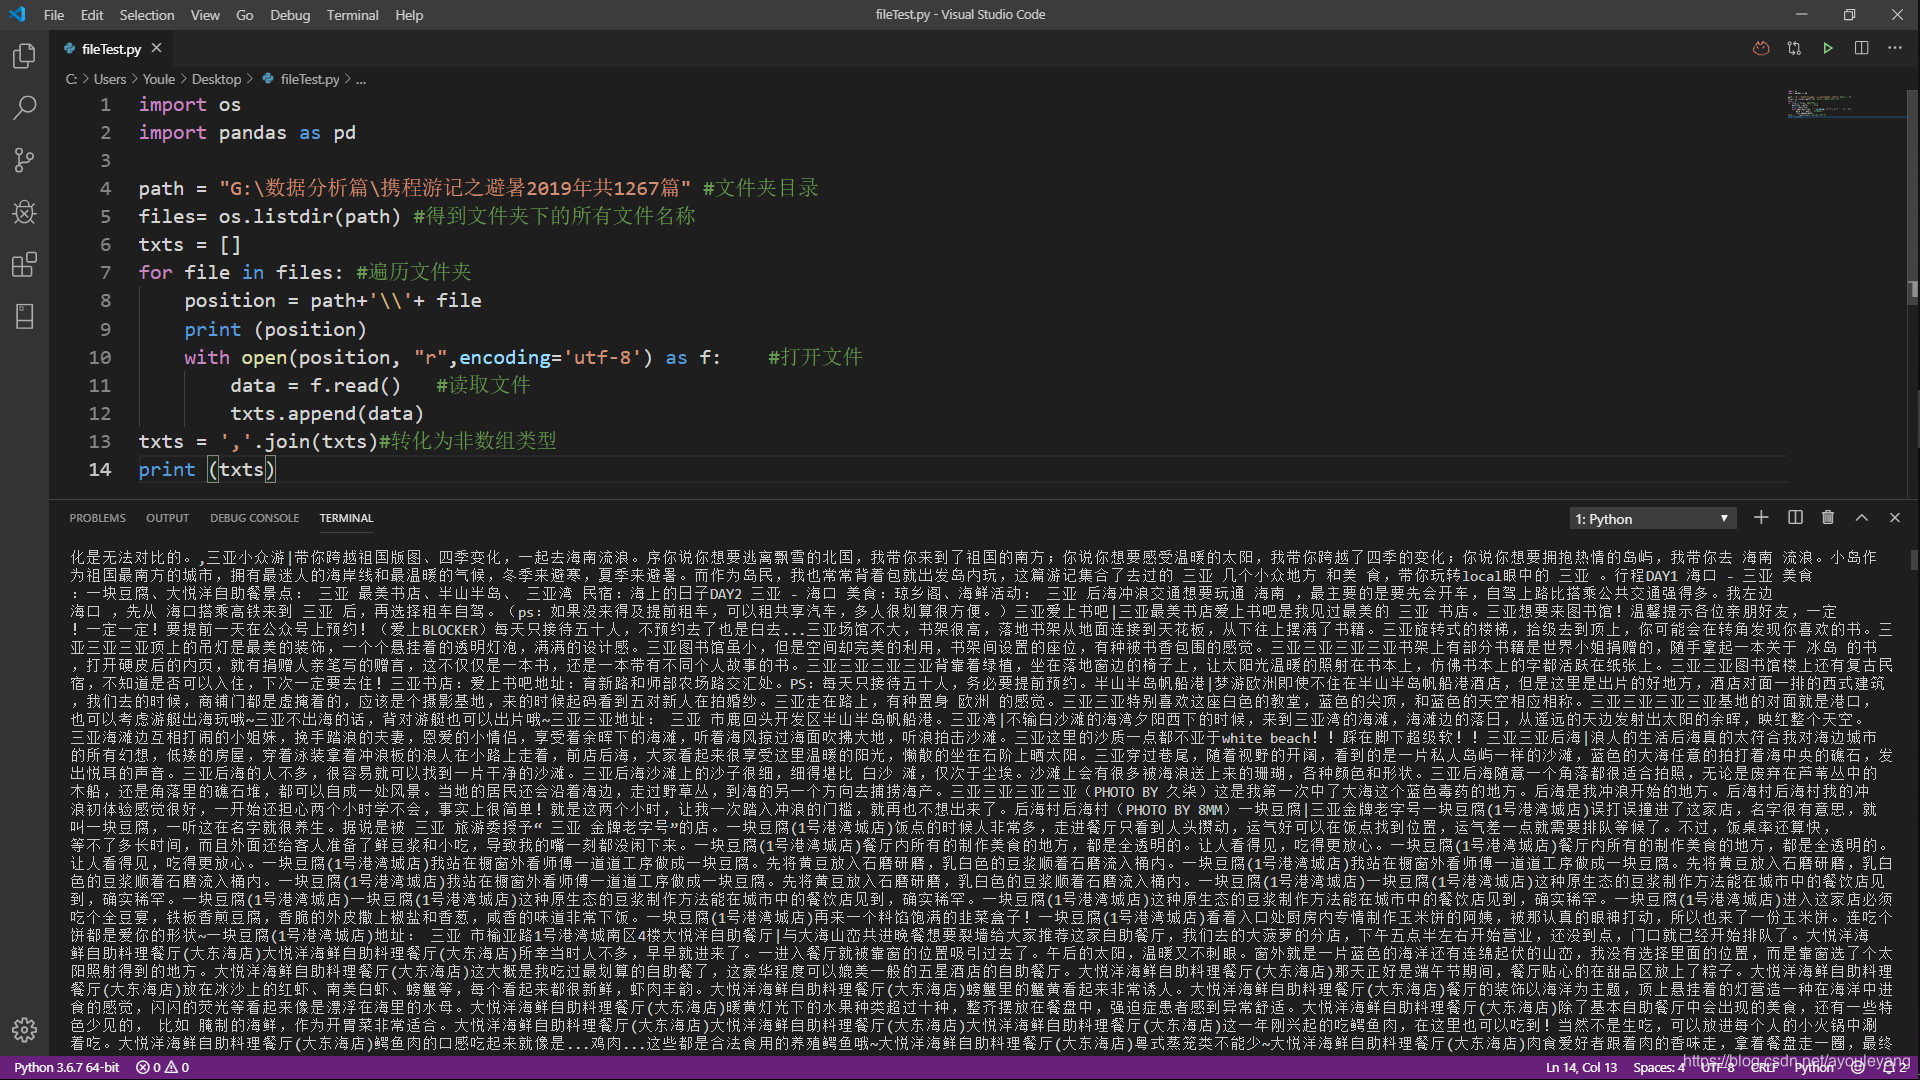The height and width of the screenshot is (1080, 1920).
Task: Open the Go menu
Action: (x=245, y=15)
